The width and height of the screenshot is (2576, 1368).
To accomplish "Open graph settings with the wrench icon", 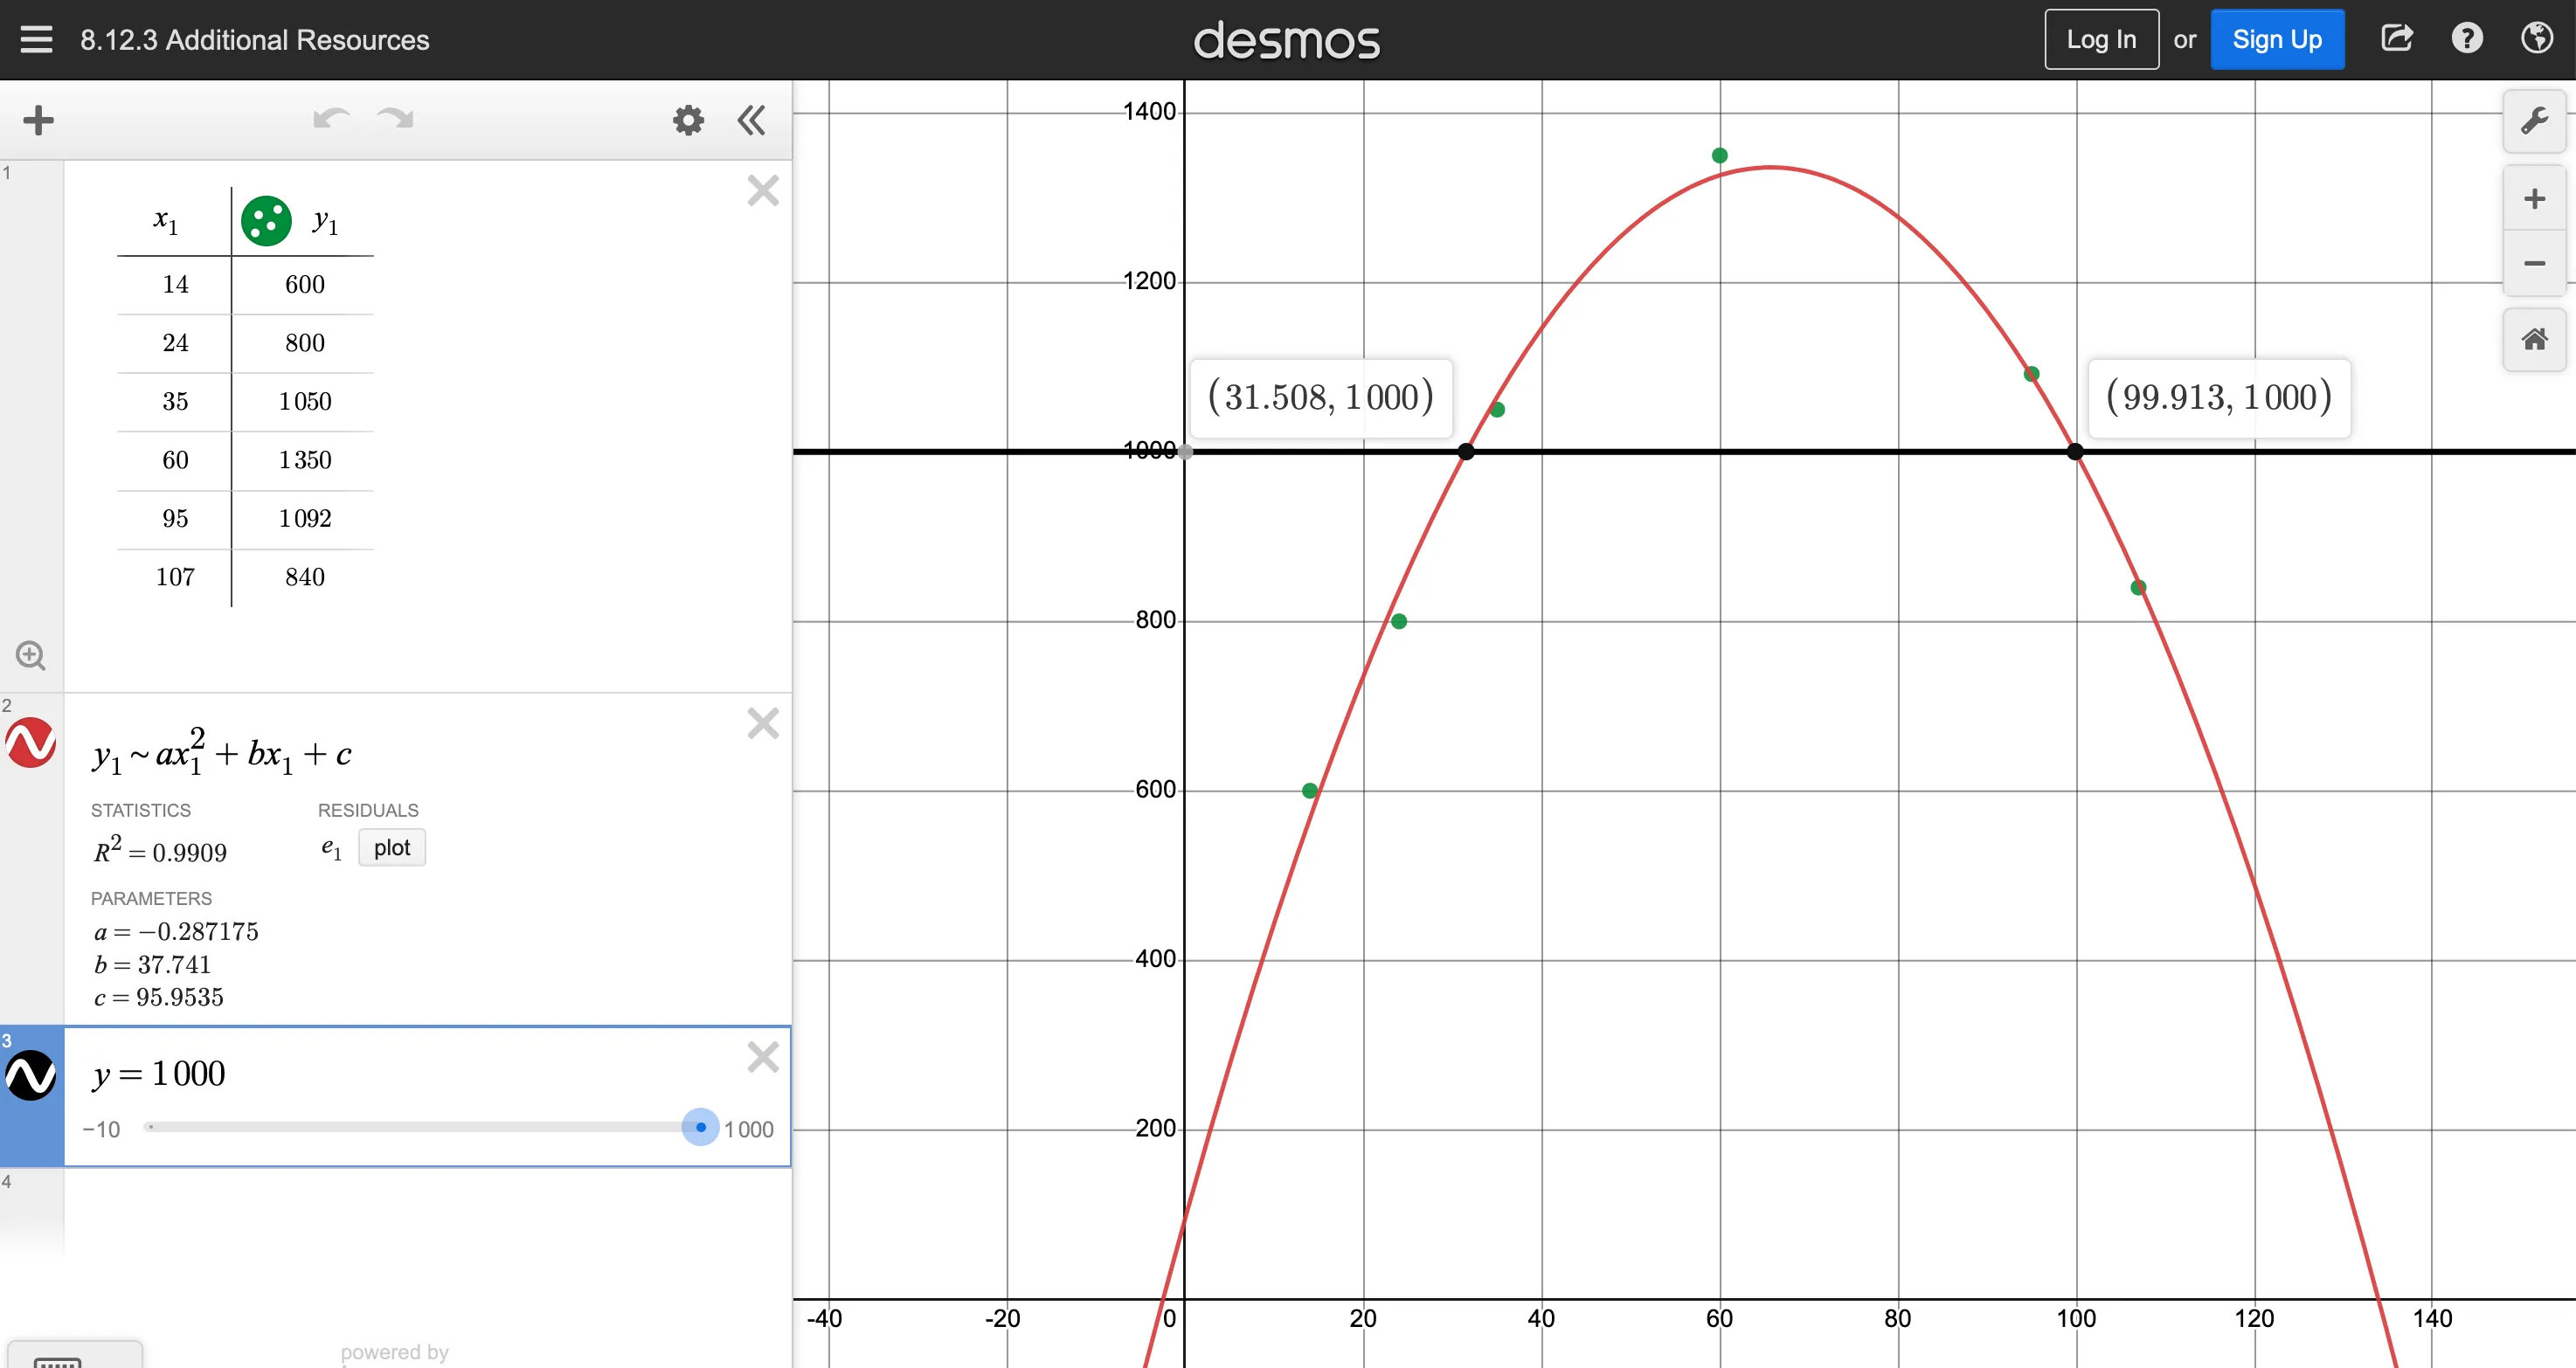I will coord(2534,120).
